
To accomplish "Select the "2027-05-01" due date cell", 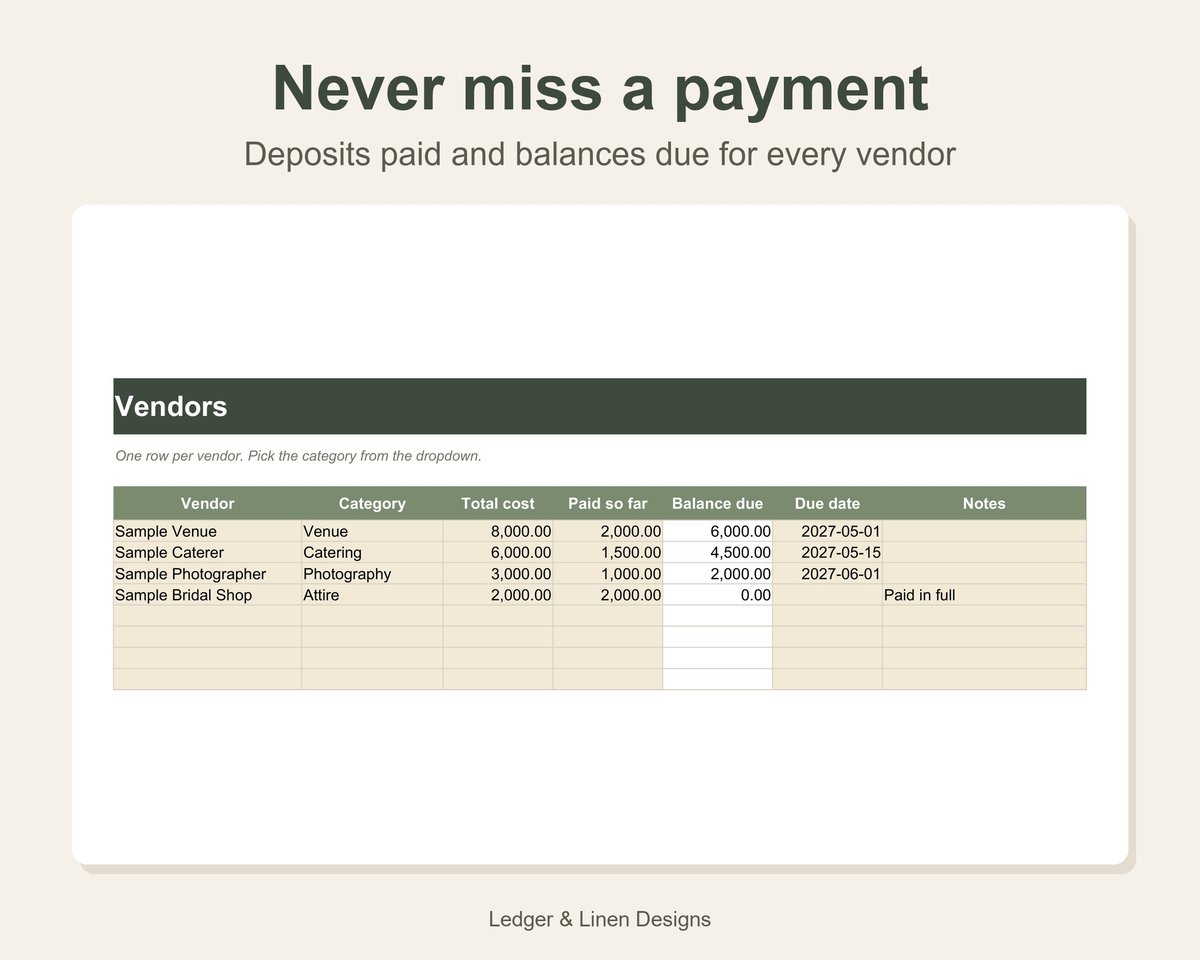I will click(828, 531).
